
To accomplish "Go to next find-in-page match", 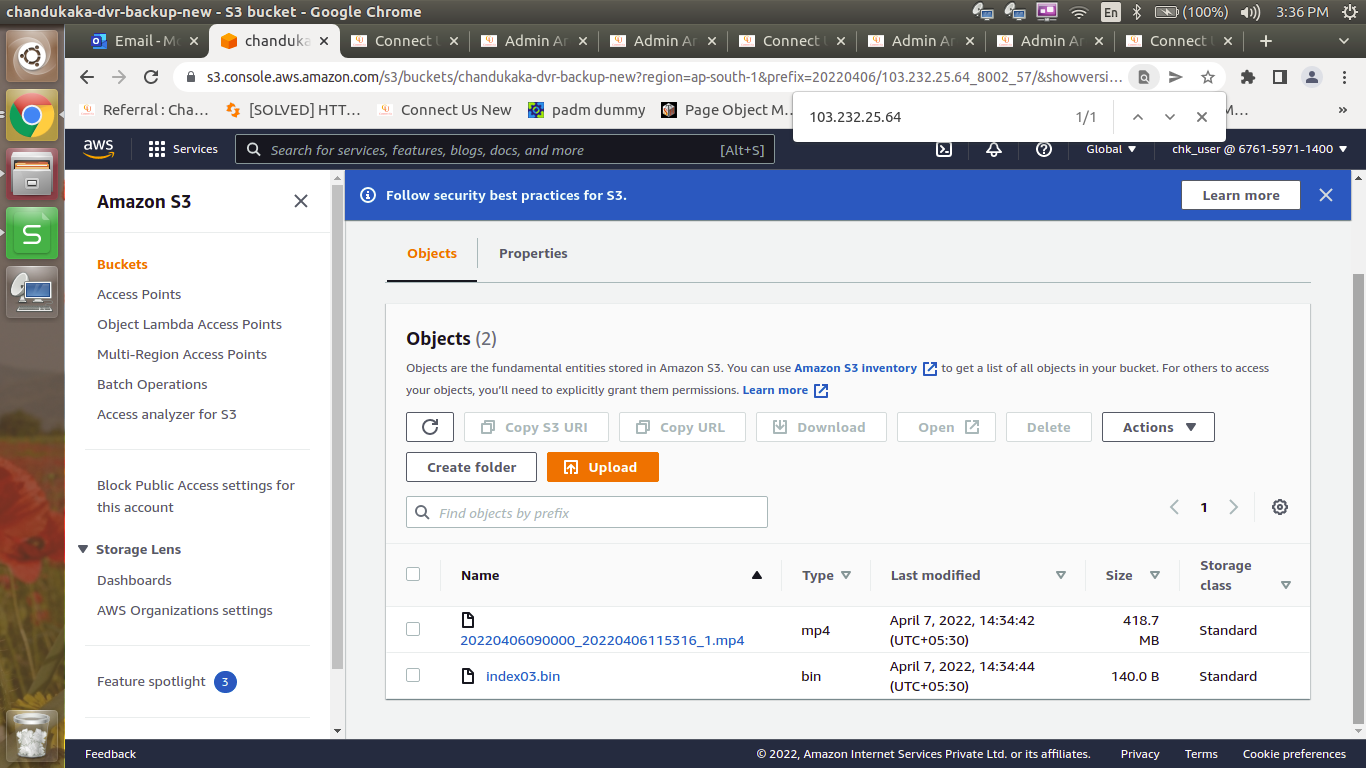I will pos(1170,117).
